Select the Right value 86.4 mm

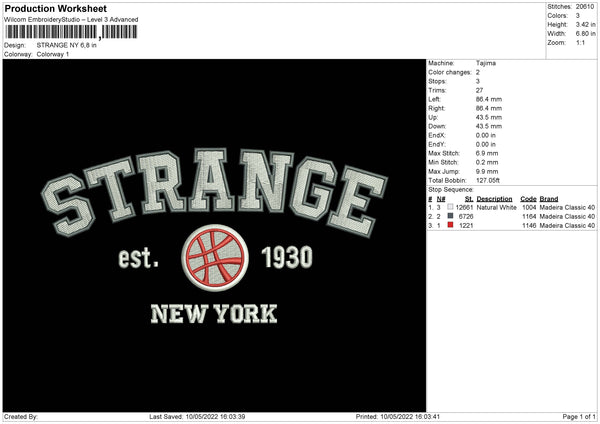click(x=489, y=108)
